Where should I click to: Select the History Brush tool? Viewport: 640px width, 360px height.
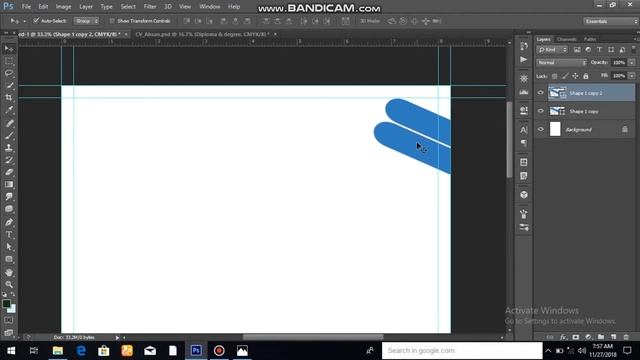[9, 160]
